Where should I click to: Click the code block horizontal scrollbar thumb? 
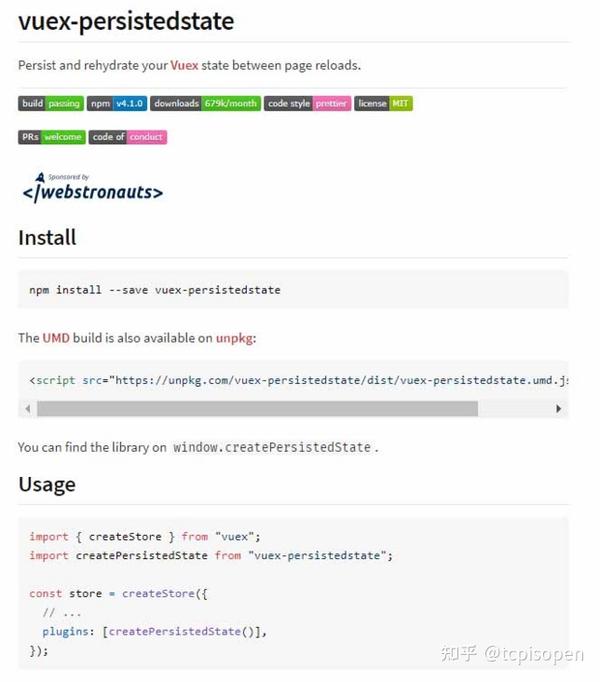[x=257, y=409]
